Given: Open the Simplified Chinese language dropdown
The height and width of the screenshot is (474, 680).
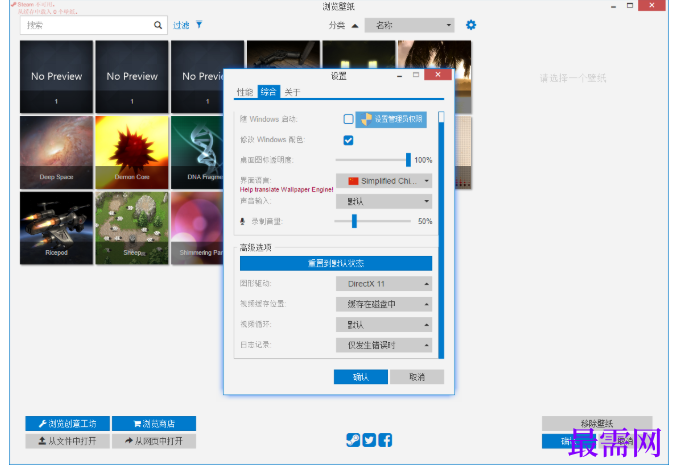Looking at the screenshot, I should [384, 181].
